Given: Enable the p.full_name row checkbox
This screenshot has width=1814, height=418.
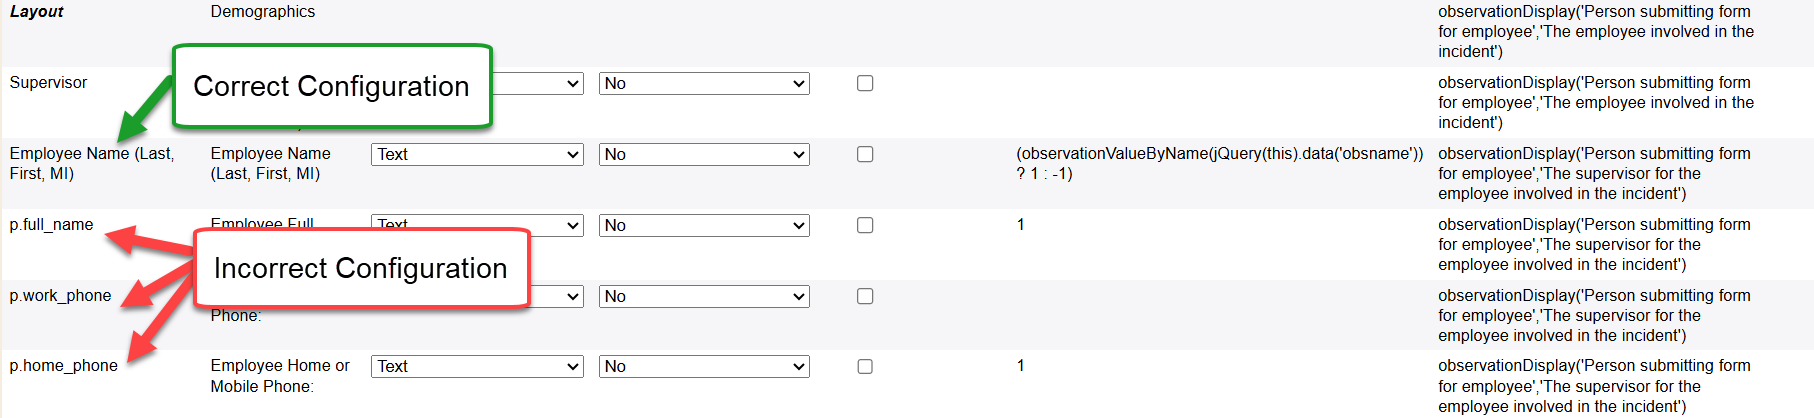Looking at the screenshot, I should click(x=865, y=226).
